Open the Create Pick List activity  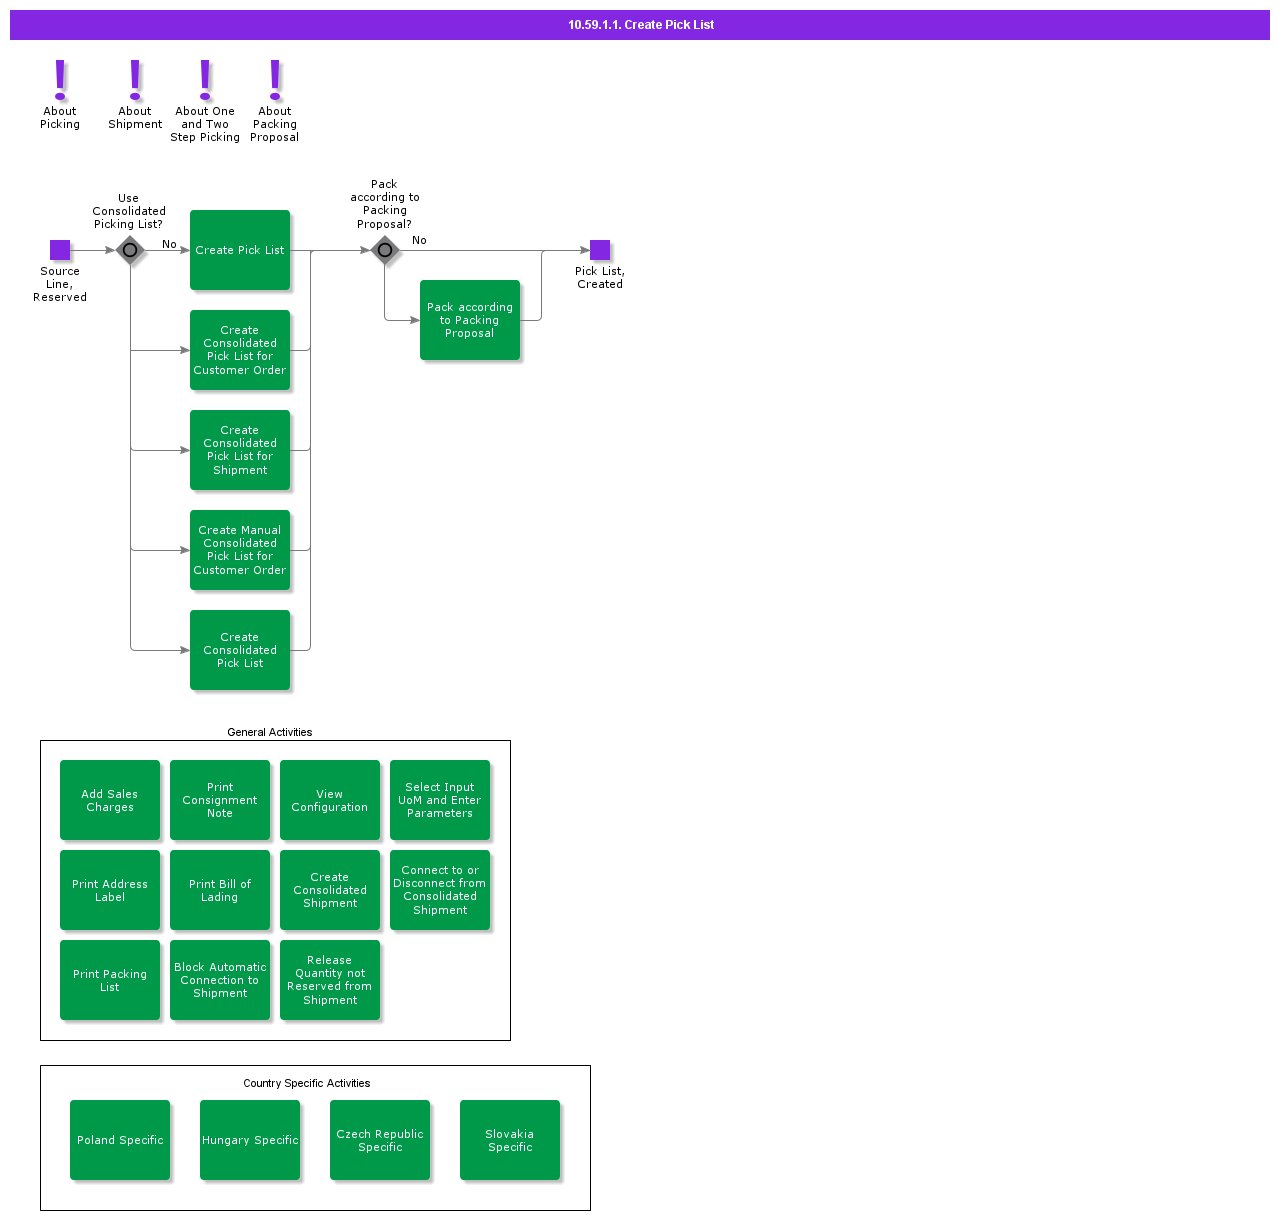tap(240, 250)
